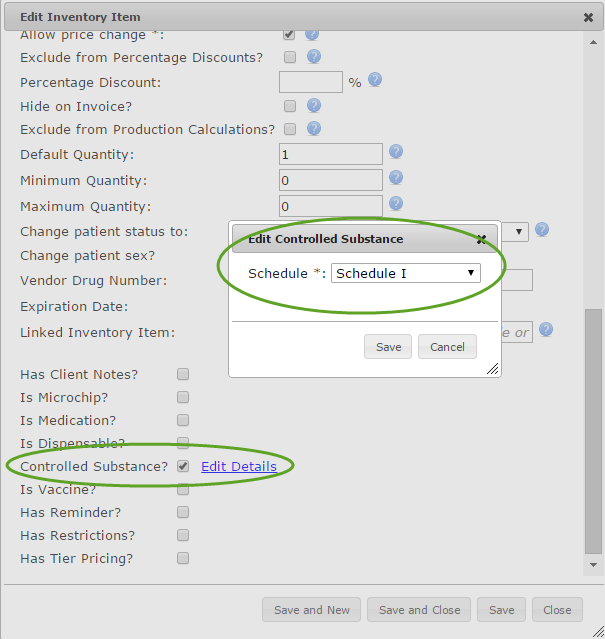Expand the Change patient status dropdown arrow

[518, 232]
